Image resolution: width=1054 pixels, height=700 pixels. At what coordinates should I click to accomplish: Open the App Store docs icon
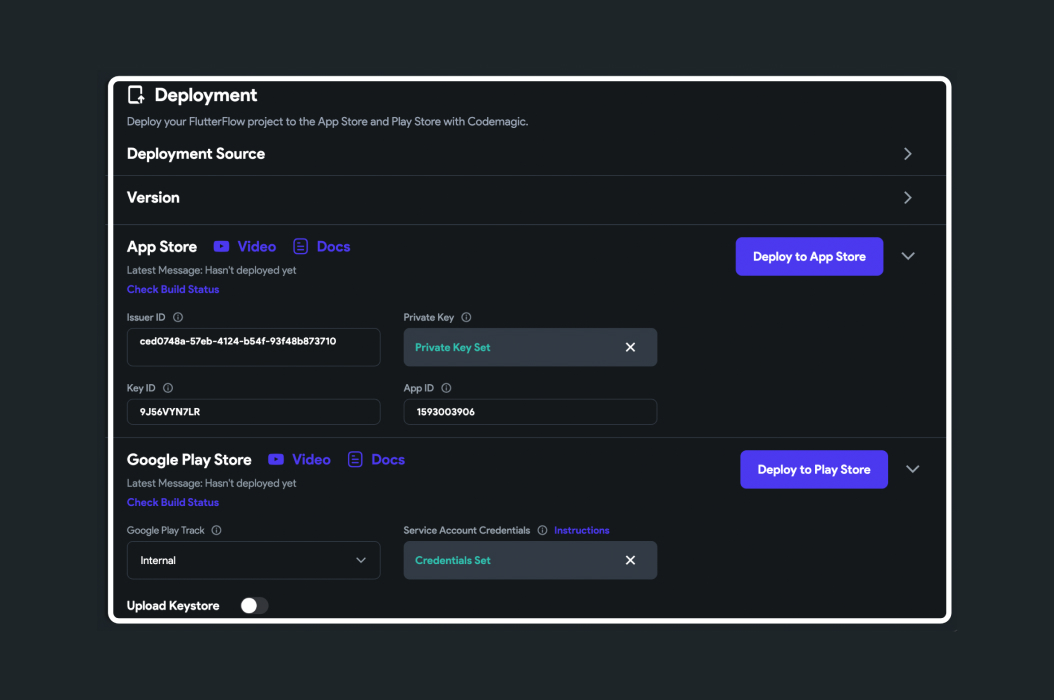click(300, 247)
